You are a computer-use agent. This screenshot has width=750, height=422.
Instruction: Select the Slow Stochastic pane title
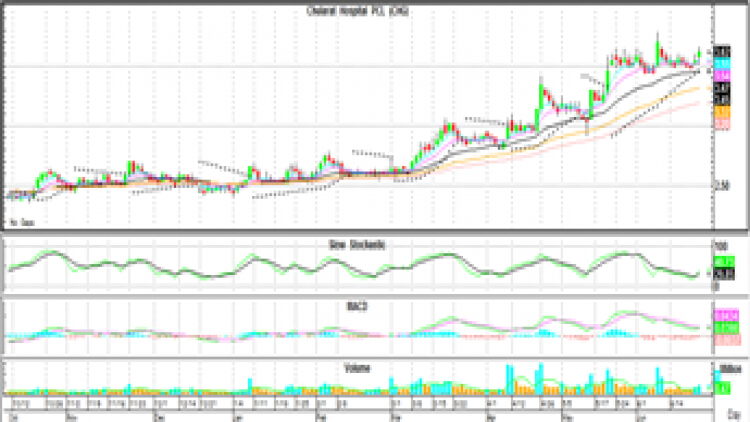point(357,244)
